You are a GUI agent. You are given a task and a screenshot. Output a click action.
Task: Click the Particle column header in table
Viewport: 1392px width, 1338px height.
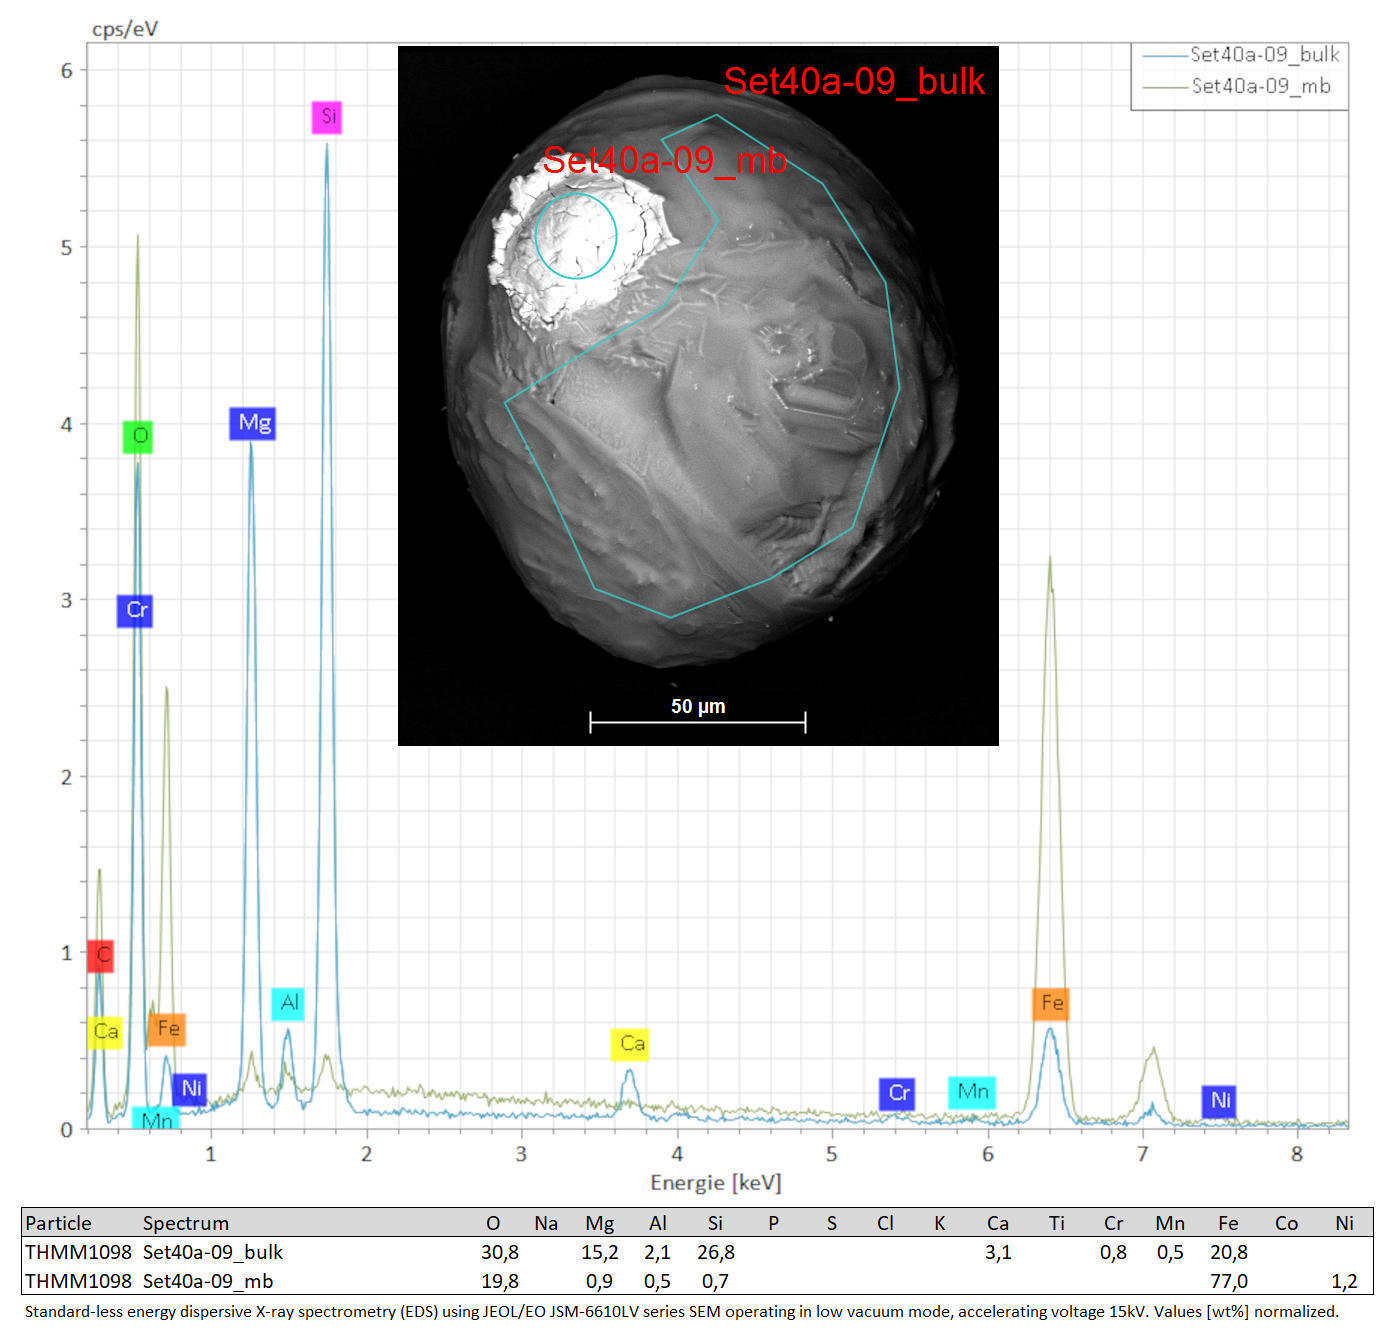click(x=58, y=1223)
